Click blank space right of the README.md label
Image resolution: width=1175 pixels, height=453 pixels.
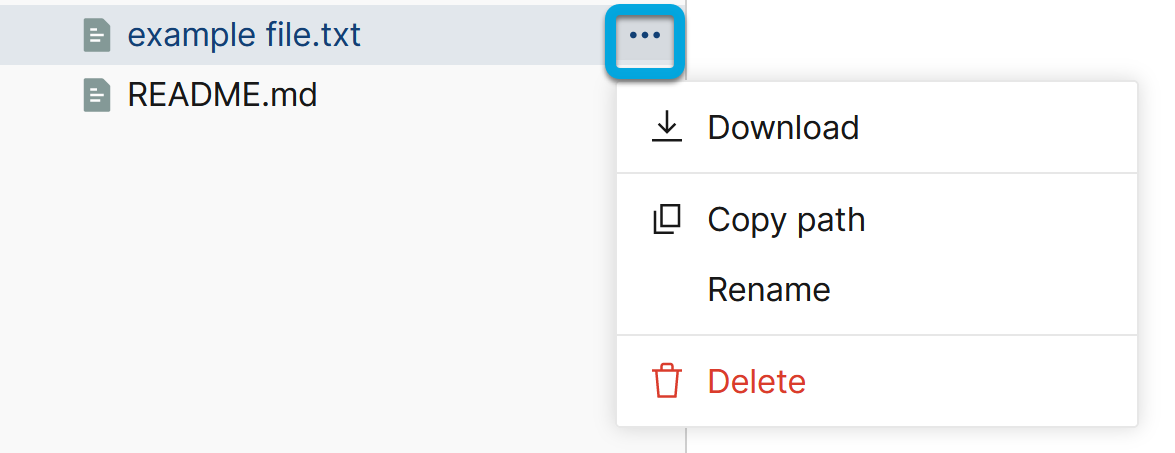[460, 96]
